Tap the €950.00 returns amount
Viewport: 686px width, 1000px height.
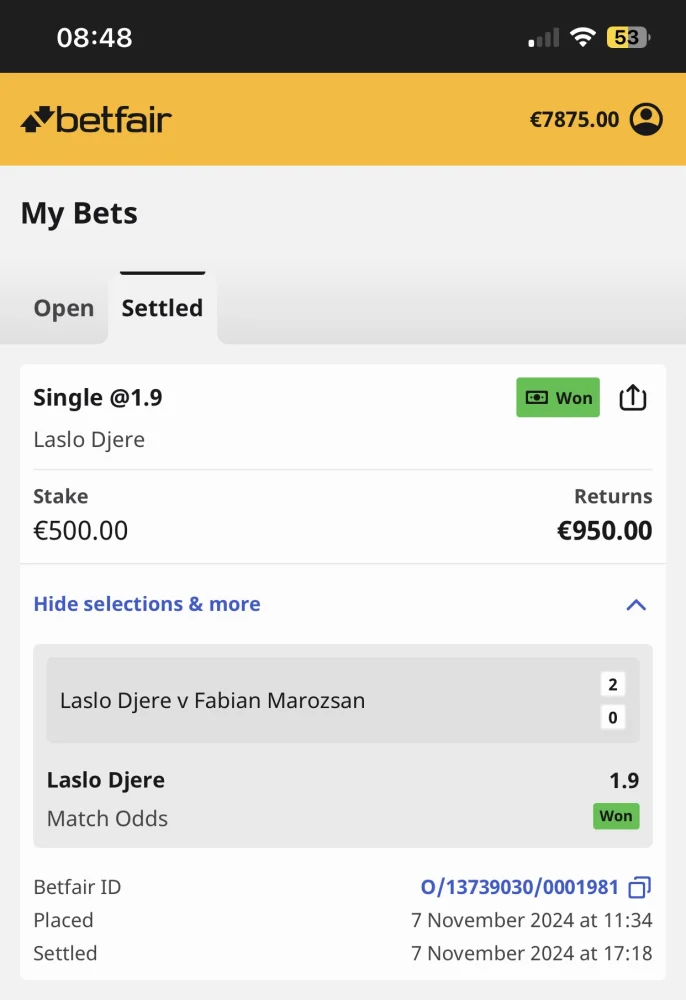point(604,530)
